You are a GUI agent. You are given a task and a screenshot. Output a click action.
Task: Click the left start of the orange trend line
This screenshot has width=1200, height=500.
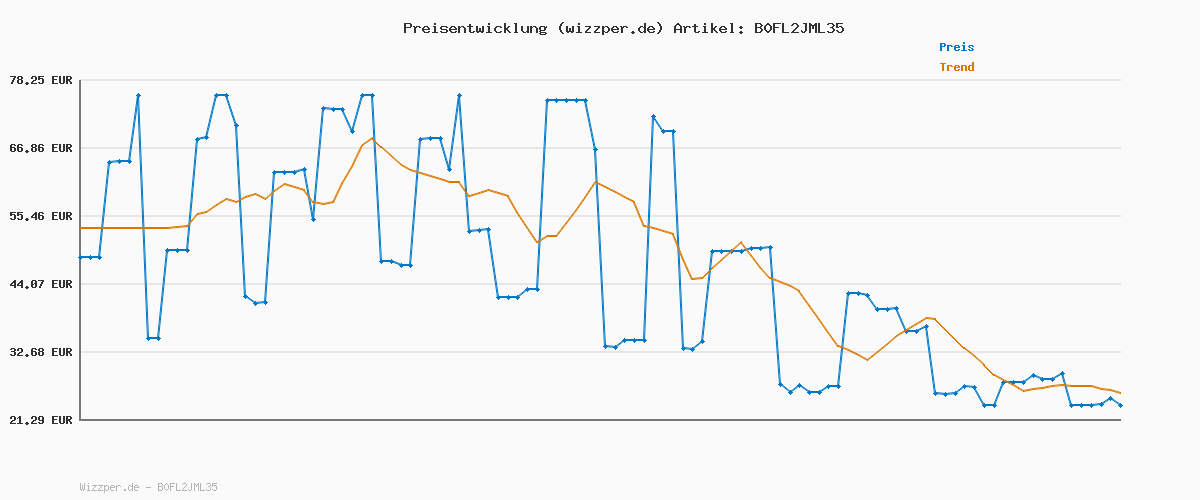[81, 228]
